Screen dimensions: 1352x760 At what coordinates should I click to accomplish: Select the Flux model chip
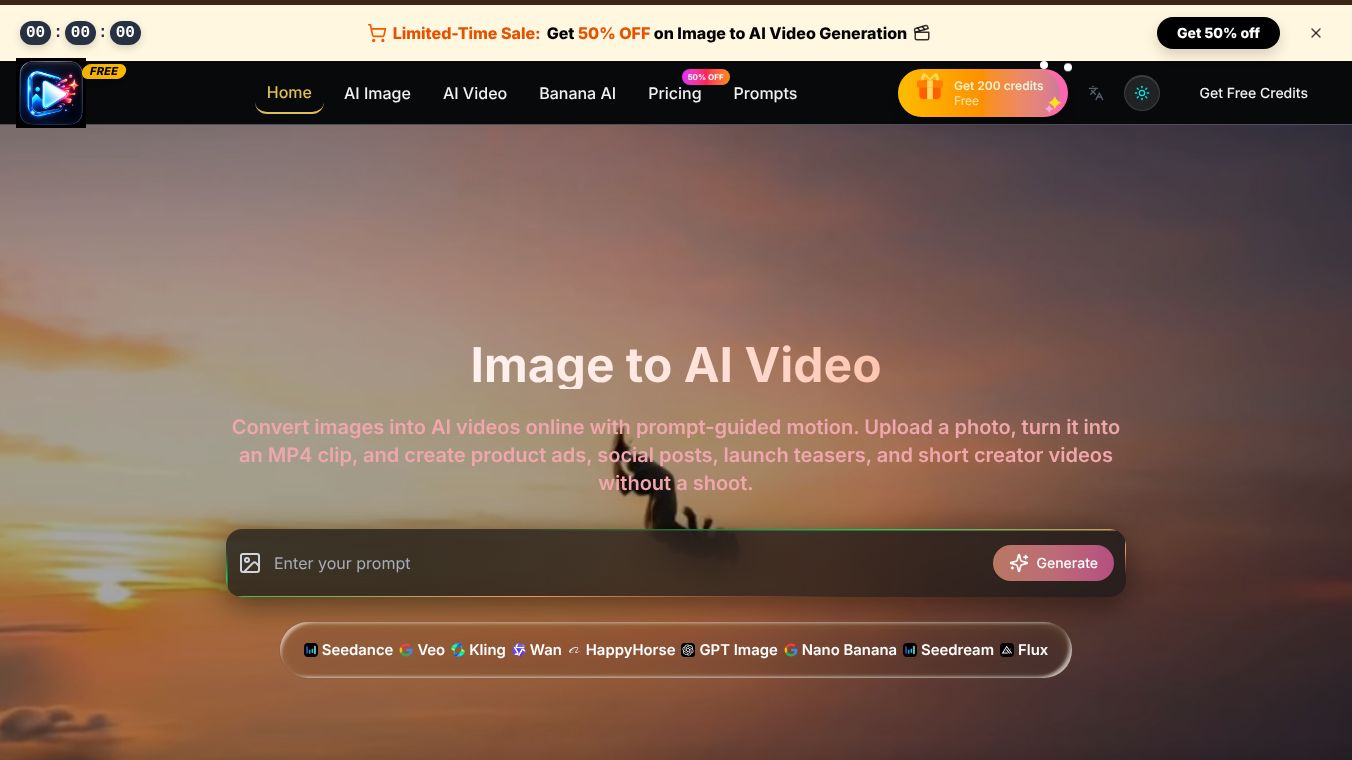click(x=1024, y=650)
